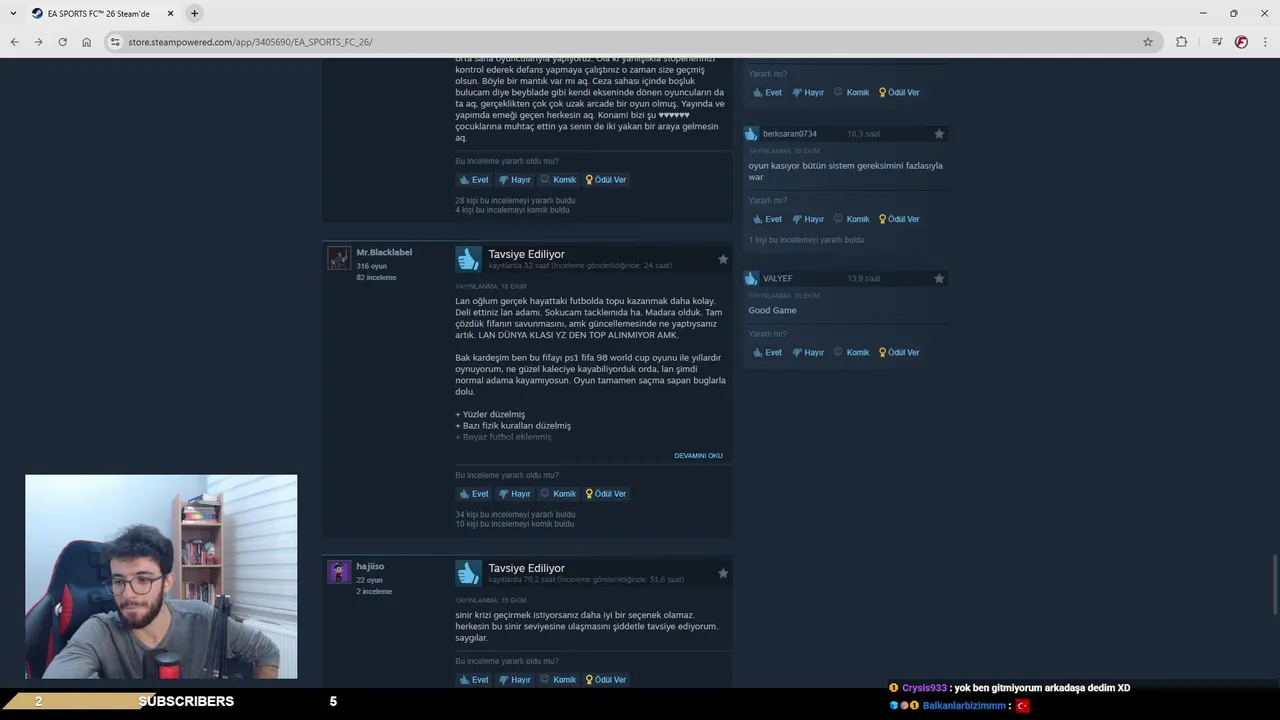Open hajiiso's 'Tavsiye Ediliyor' review title
The image size is (1280, 720).
(526, 569)
